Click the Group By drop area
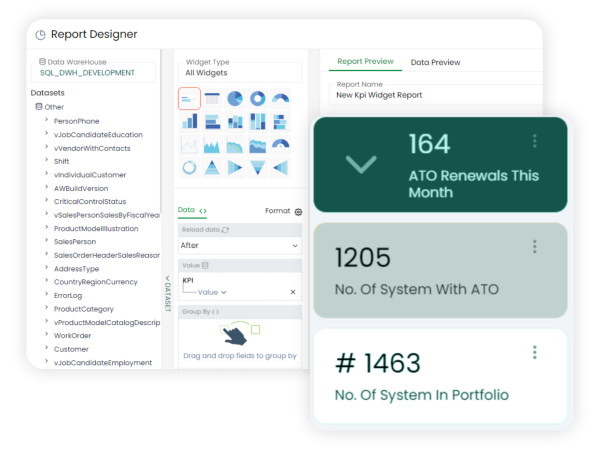The width and height of the screenshot is (600, 450). (240, 344)
